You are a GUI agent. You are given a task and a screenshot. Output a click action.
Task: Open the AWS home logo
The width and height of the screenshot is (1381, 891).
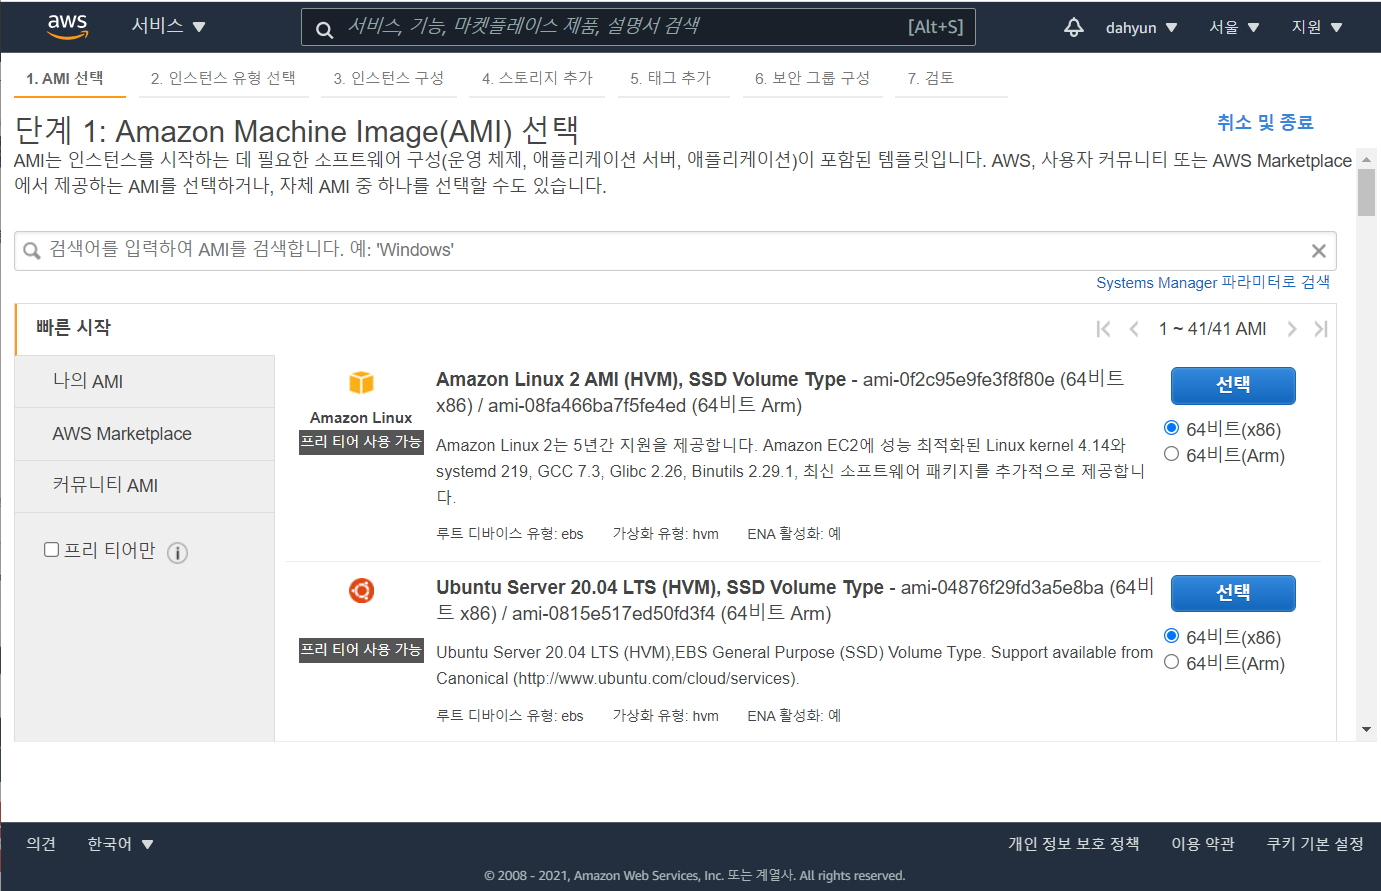pos(68,27)
